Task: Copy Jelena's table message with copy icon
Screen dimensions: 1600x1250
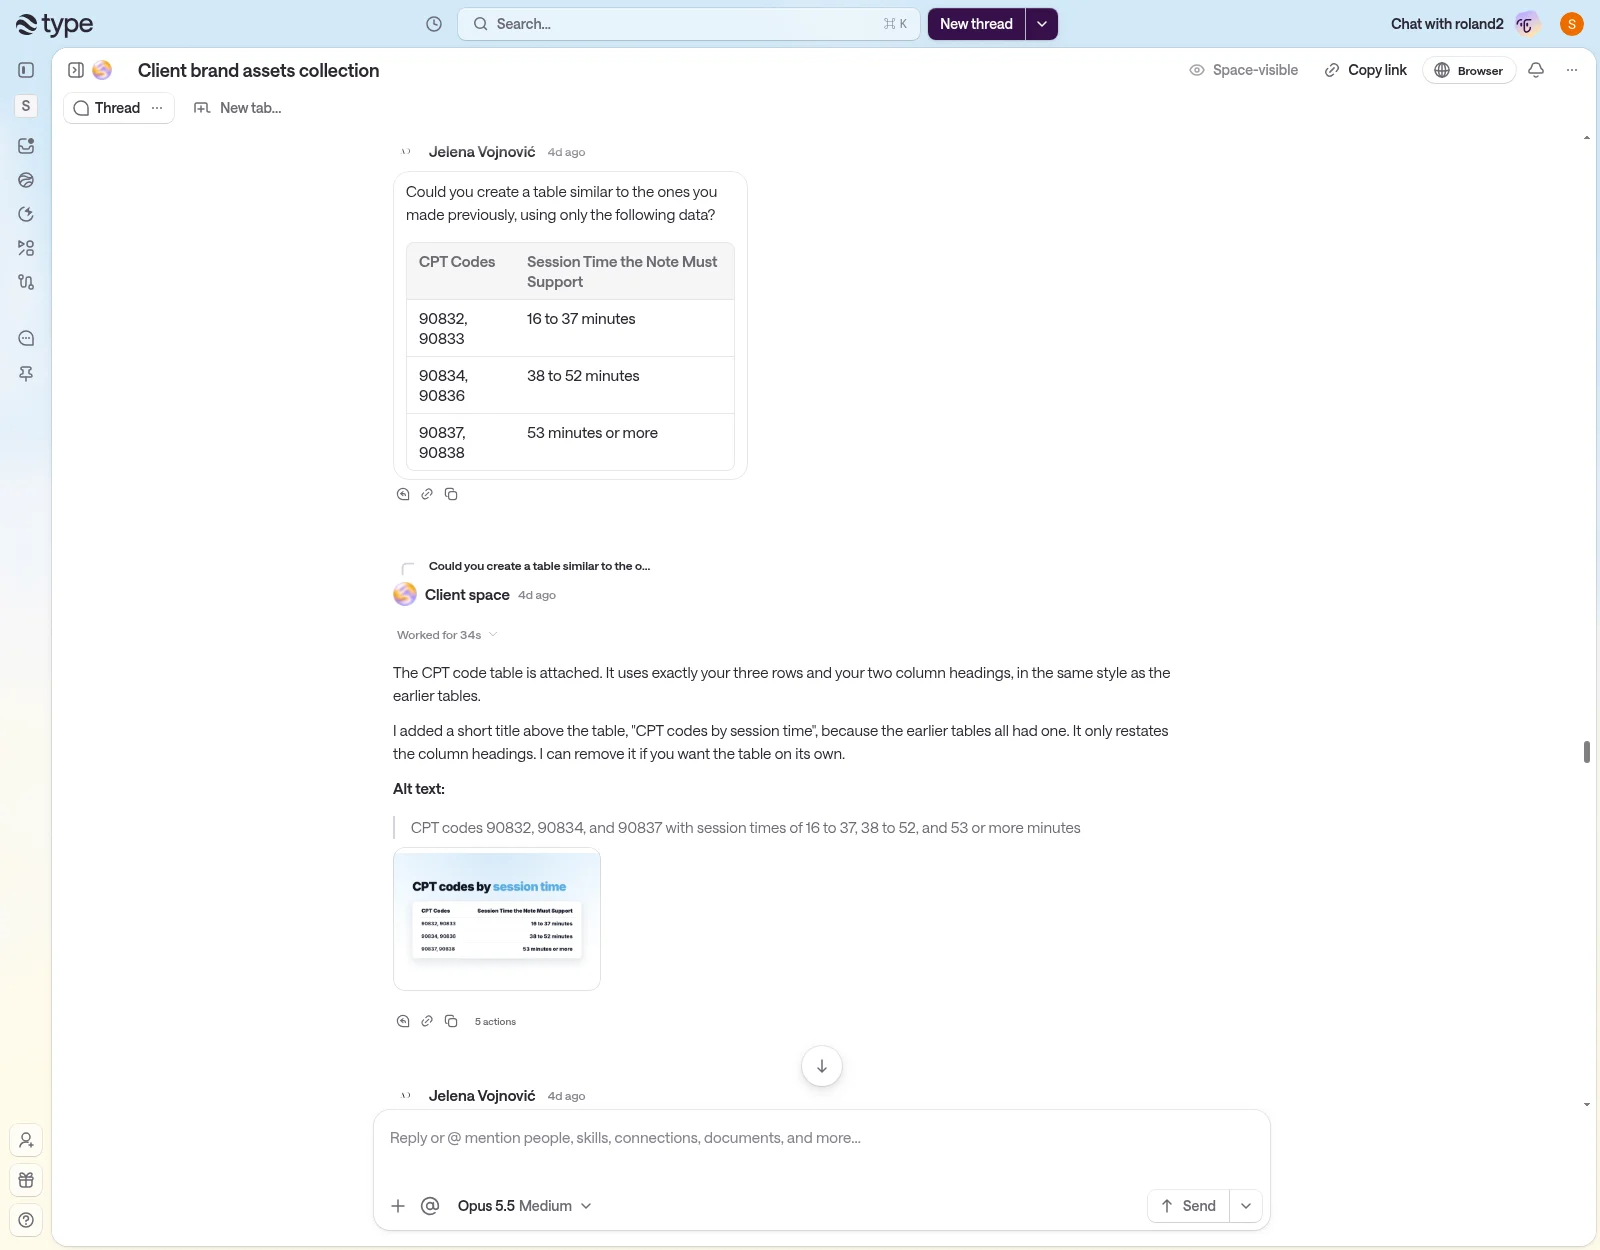Action: [451, 494]
